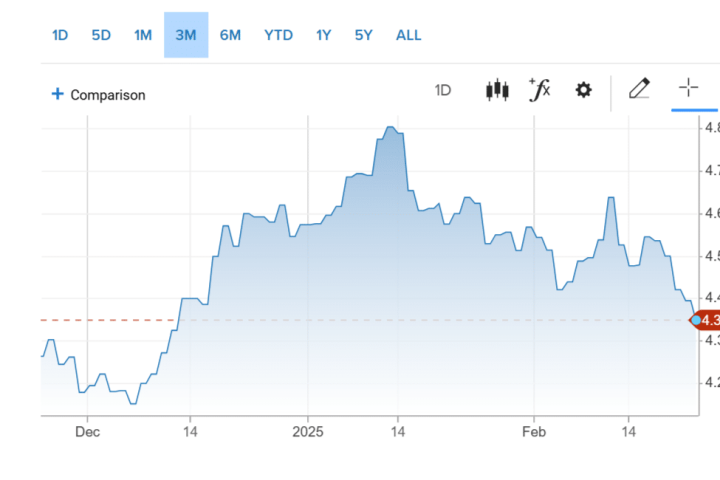The image size is (720, 480).
Task: Switch to the 1D time range
Action: pos(60,35)
